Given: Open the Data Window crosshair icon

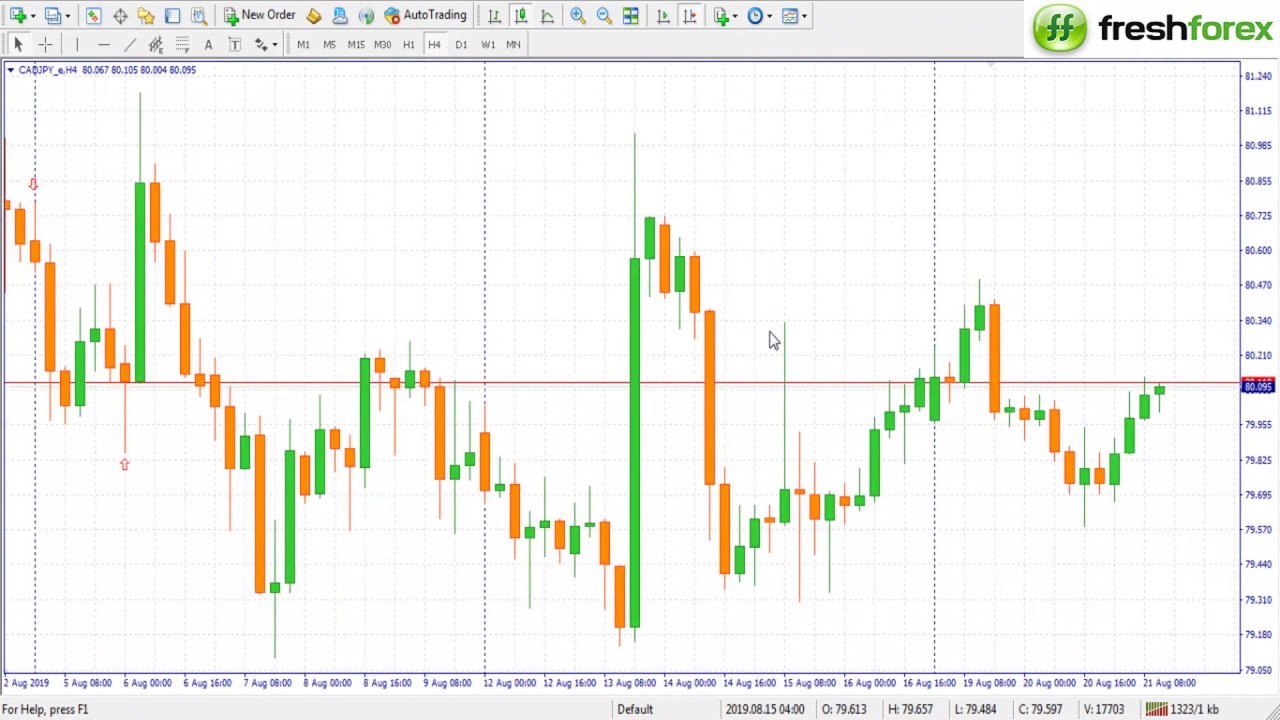Looking at the screenshot, I should point(120,15).
